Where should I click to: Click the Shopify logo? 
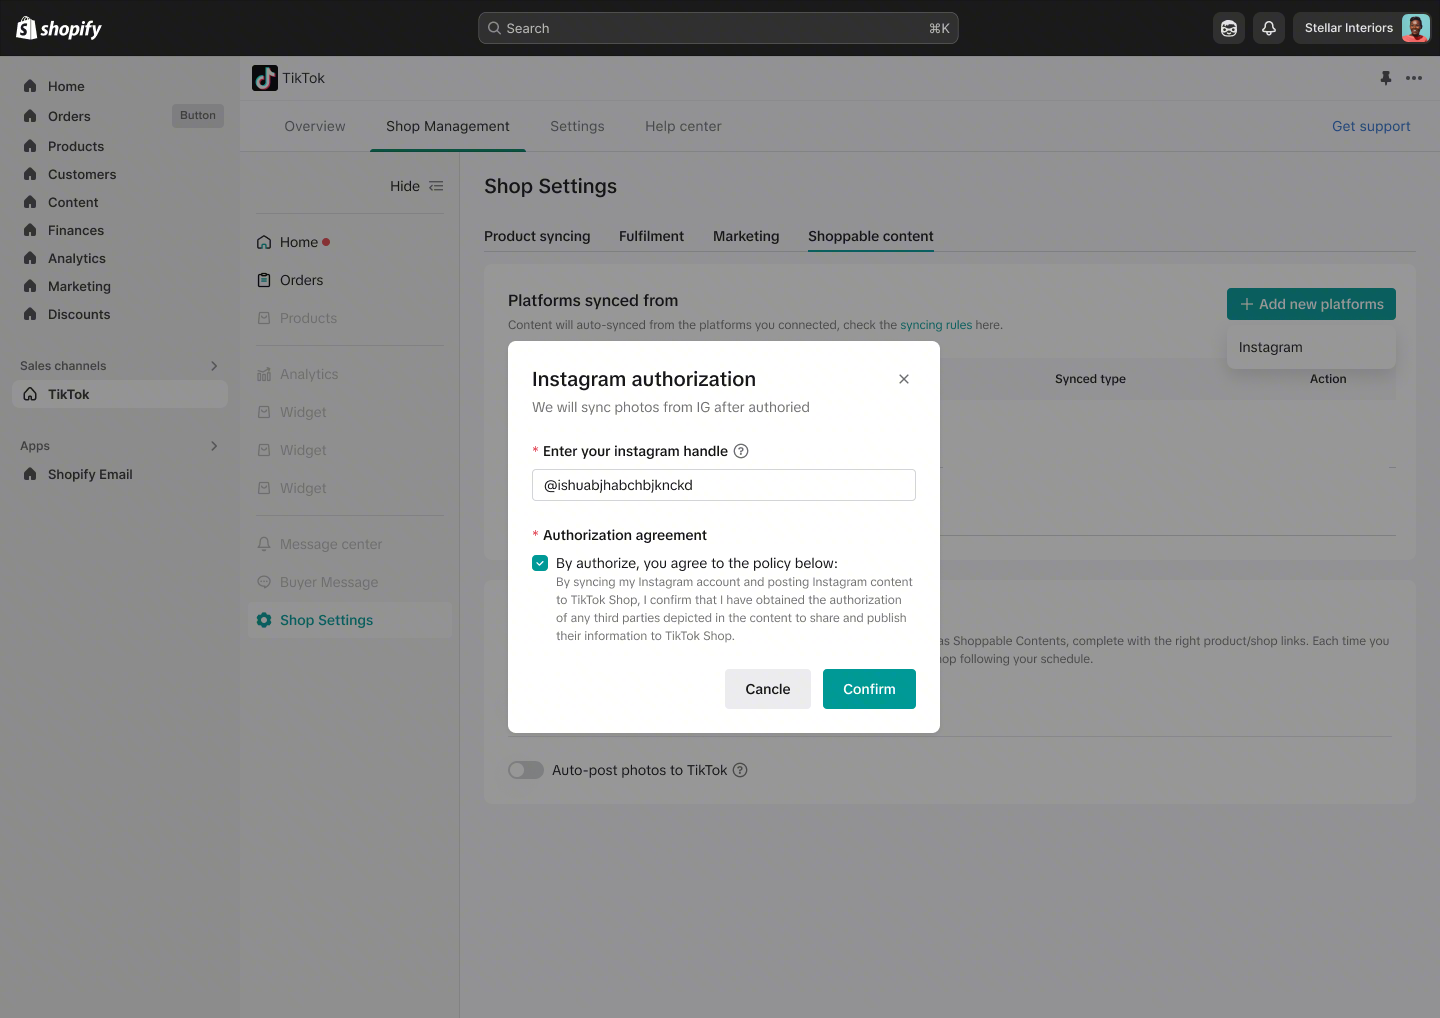(x=59, y=28)
